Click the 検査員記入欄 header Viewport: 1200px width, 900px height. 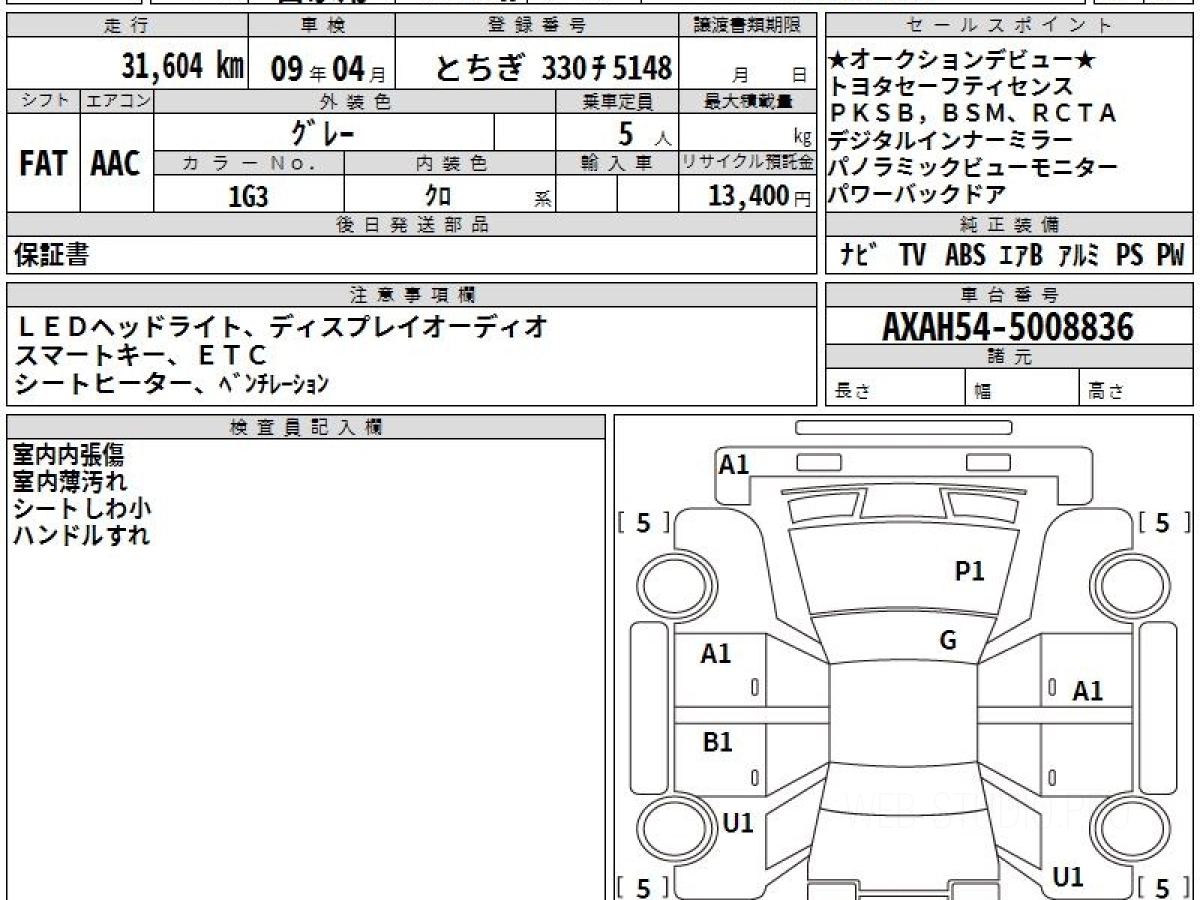click(x=306, y=426)
